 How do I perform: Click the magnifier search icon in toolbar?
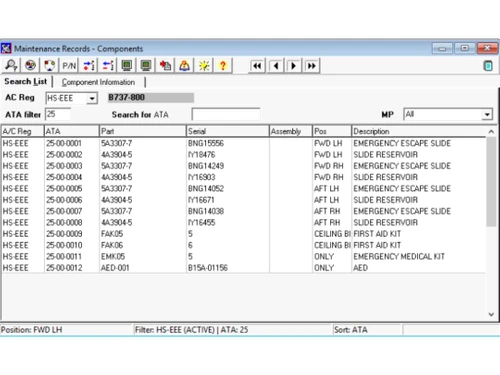click(x=11, y=65)
